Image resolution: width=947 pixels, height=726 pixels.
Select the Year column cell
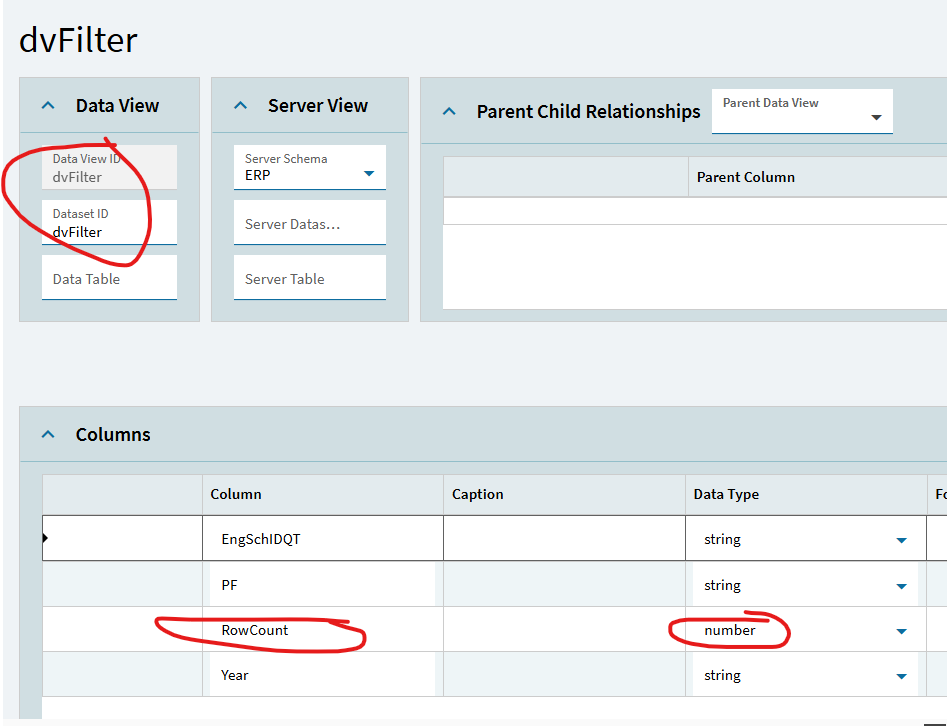click(323, 675)
